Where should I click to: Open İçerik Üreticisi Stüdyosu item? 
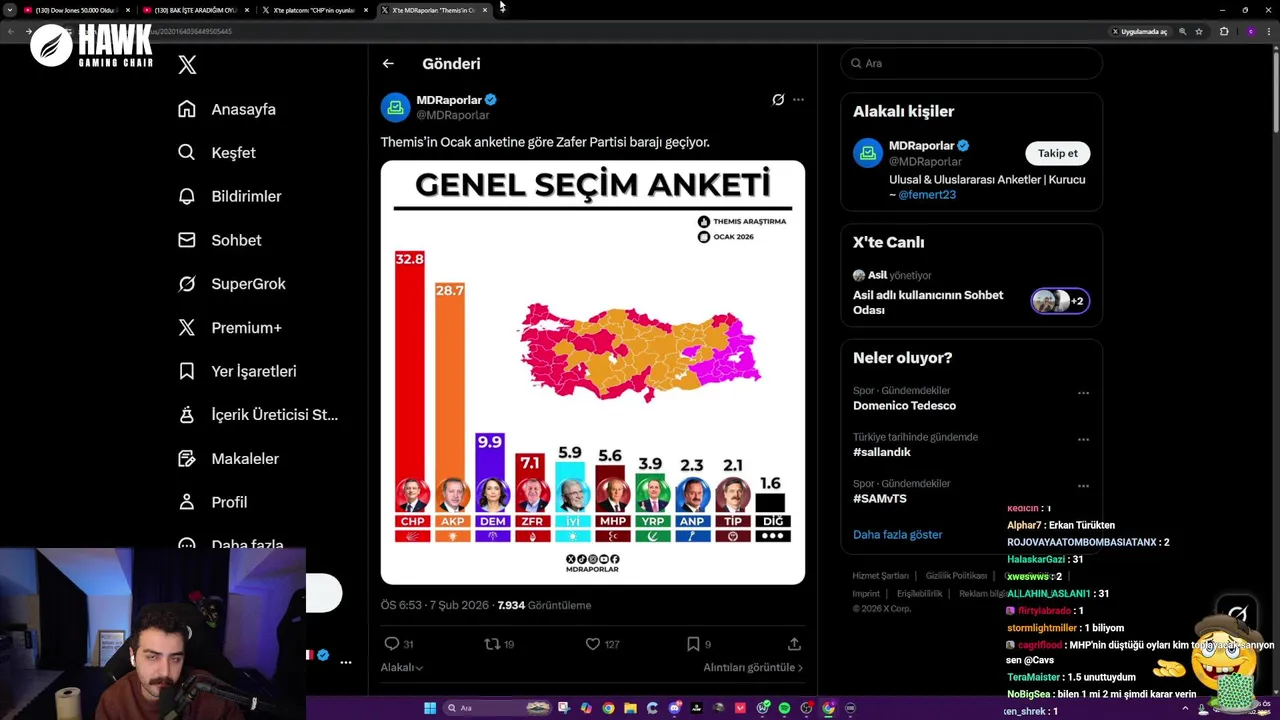point(258,415)
